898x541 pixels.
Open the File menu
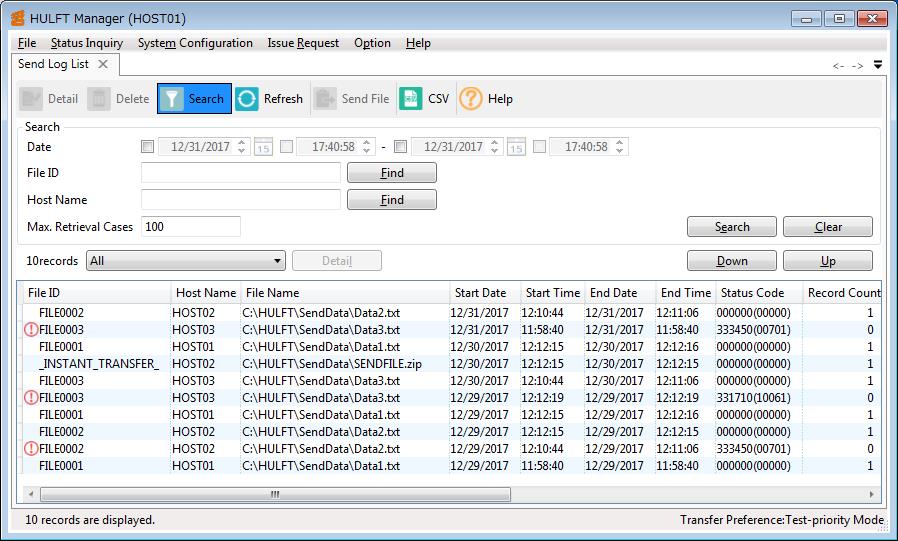point(27,43)
